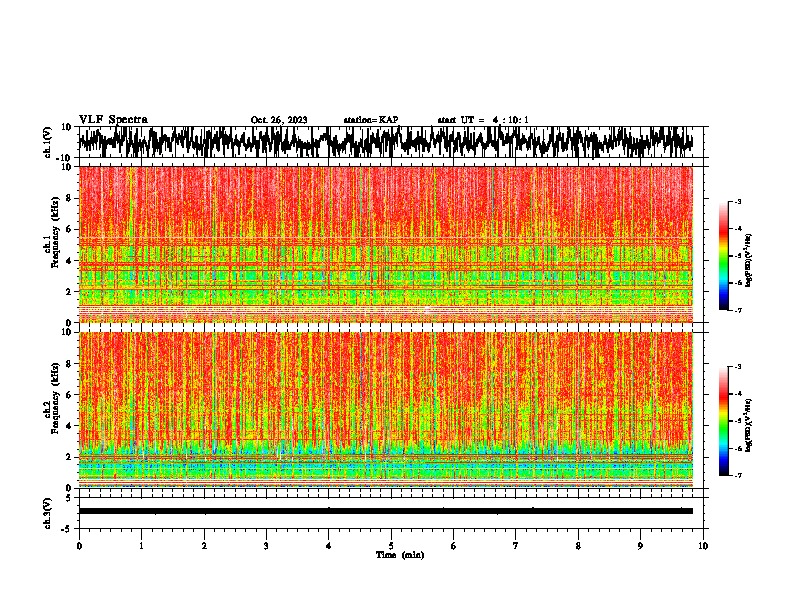Click the 0 tick on the Time axis
Image resolution: width=792 pixels, height=612 pixels.
click(x=79, y=546)
